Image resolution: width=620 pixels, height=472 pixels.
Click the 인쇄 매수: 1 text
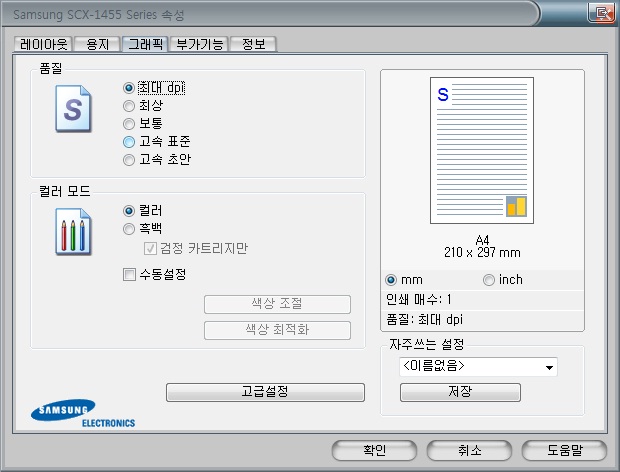[419, 300]
